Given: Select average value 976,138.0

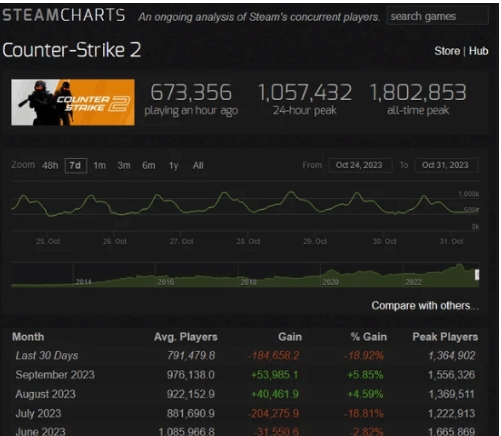Looking at the screenshot, I should (191, 375).
